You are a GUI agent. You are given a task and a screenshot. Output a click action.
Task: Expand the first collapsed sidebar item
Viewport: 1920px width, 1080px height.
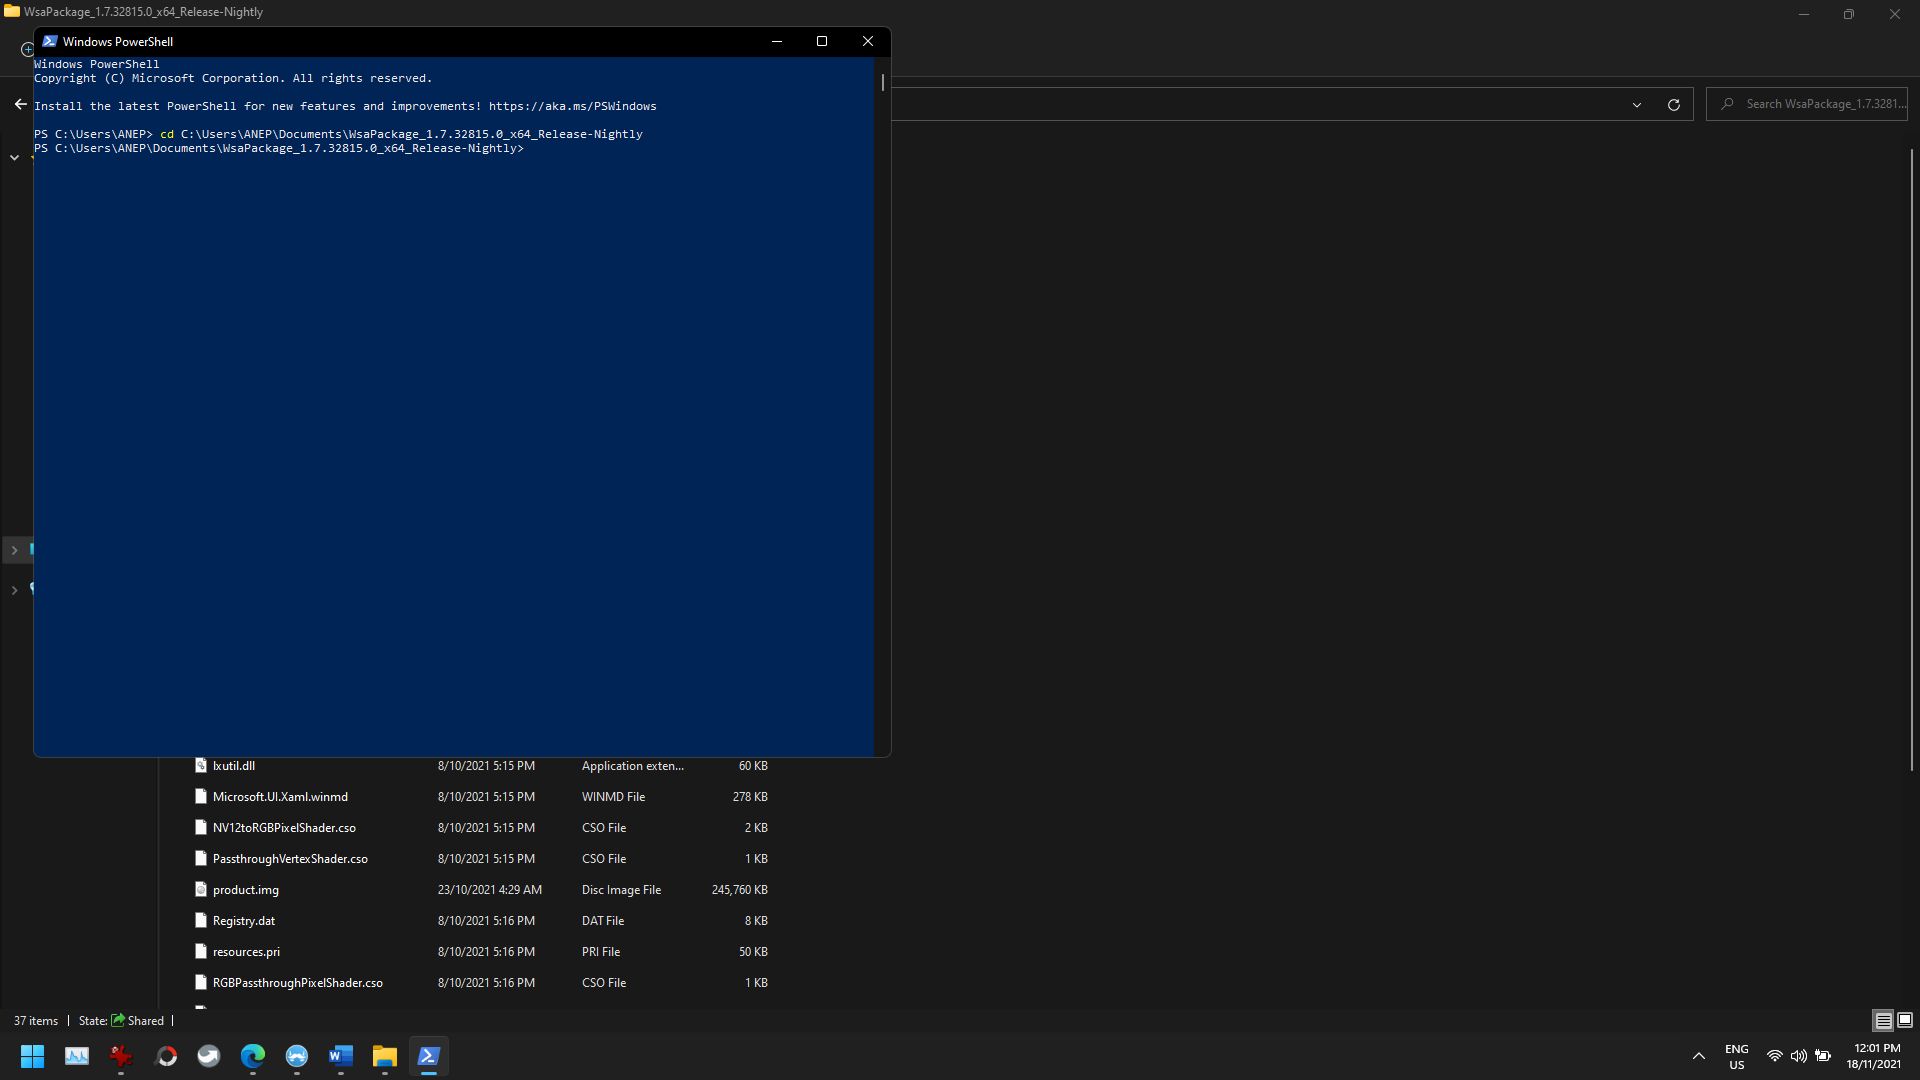click(x=14, y=550)
